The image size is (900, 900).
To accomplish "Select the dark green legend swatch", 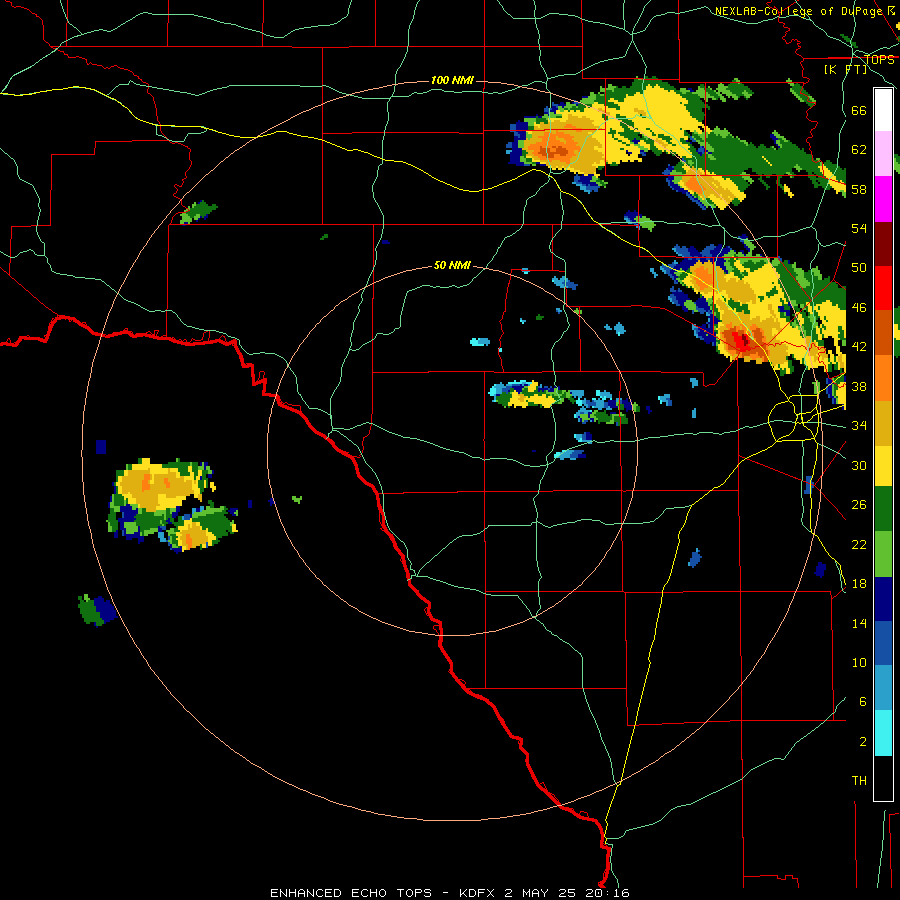I will tap(883, 509).
